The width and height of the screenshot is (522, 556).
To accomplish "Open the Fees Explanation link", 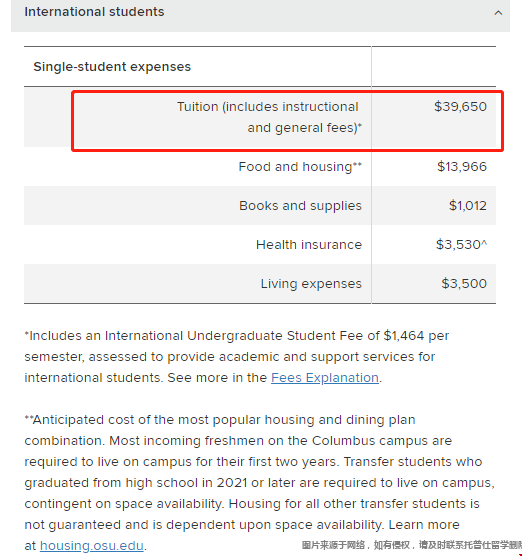I will [x=325, y=378].
